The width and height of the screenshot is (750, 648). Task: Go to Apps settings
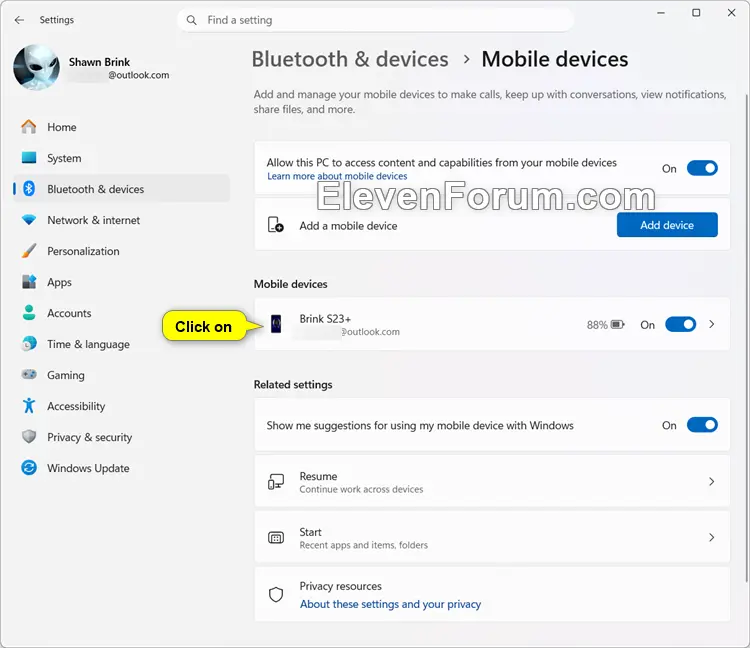click(x=121, y=282)
